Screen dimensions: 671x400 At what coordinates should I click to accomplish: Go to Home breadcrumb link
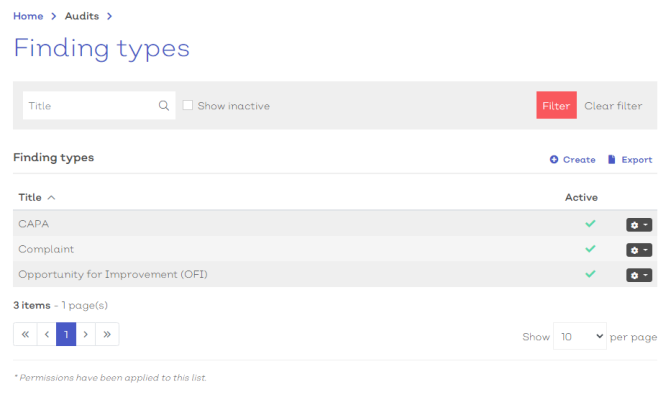28,16
